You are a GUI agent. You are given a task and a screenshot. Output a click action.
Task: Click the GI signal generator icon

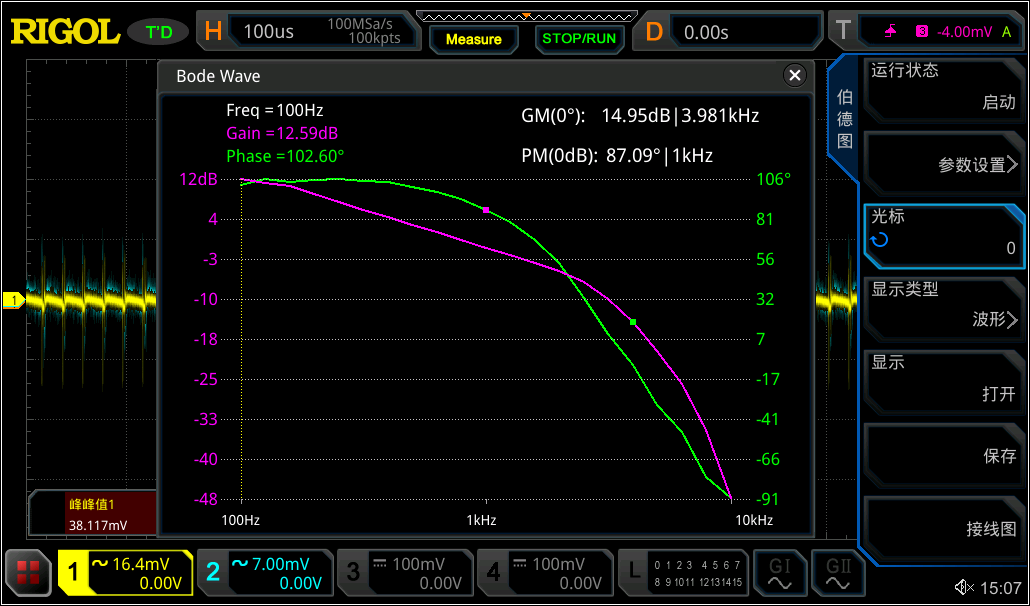click(779, 573)
